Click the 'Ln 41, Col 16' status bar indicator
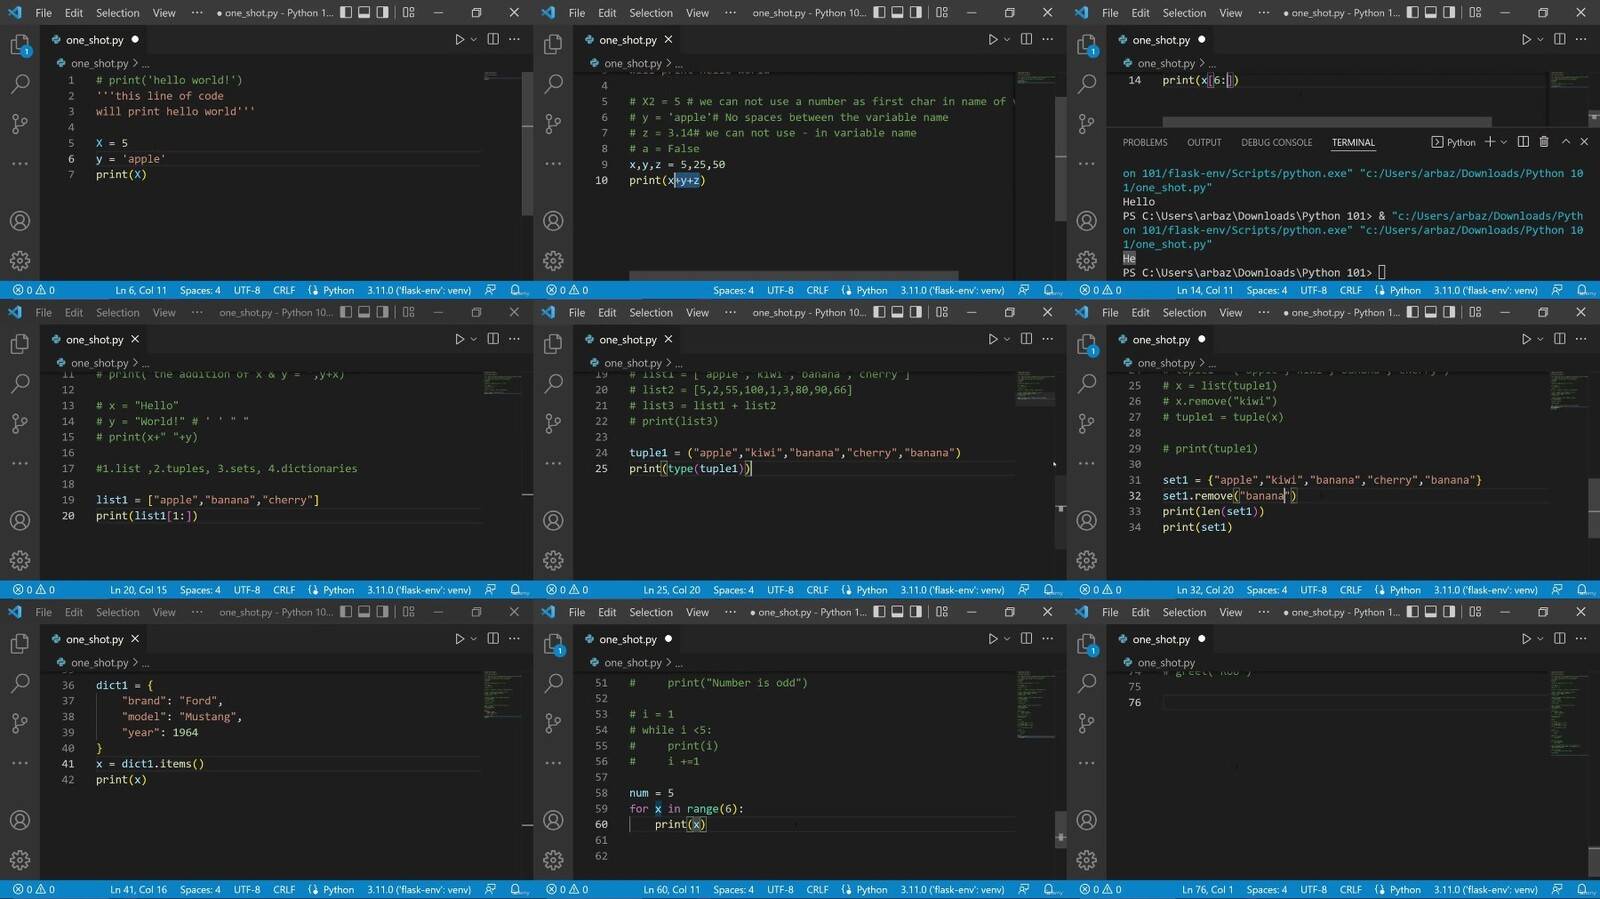This screenshot has height=899, width=1600. (138, 889)
